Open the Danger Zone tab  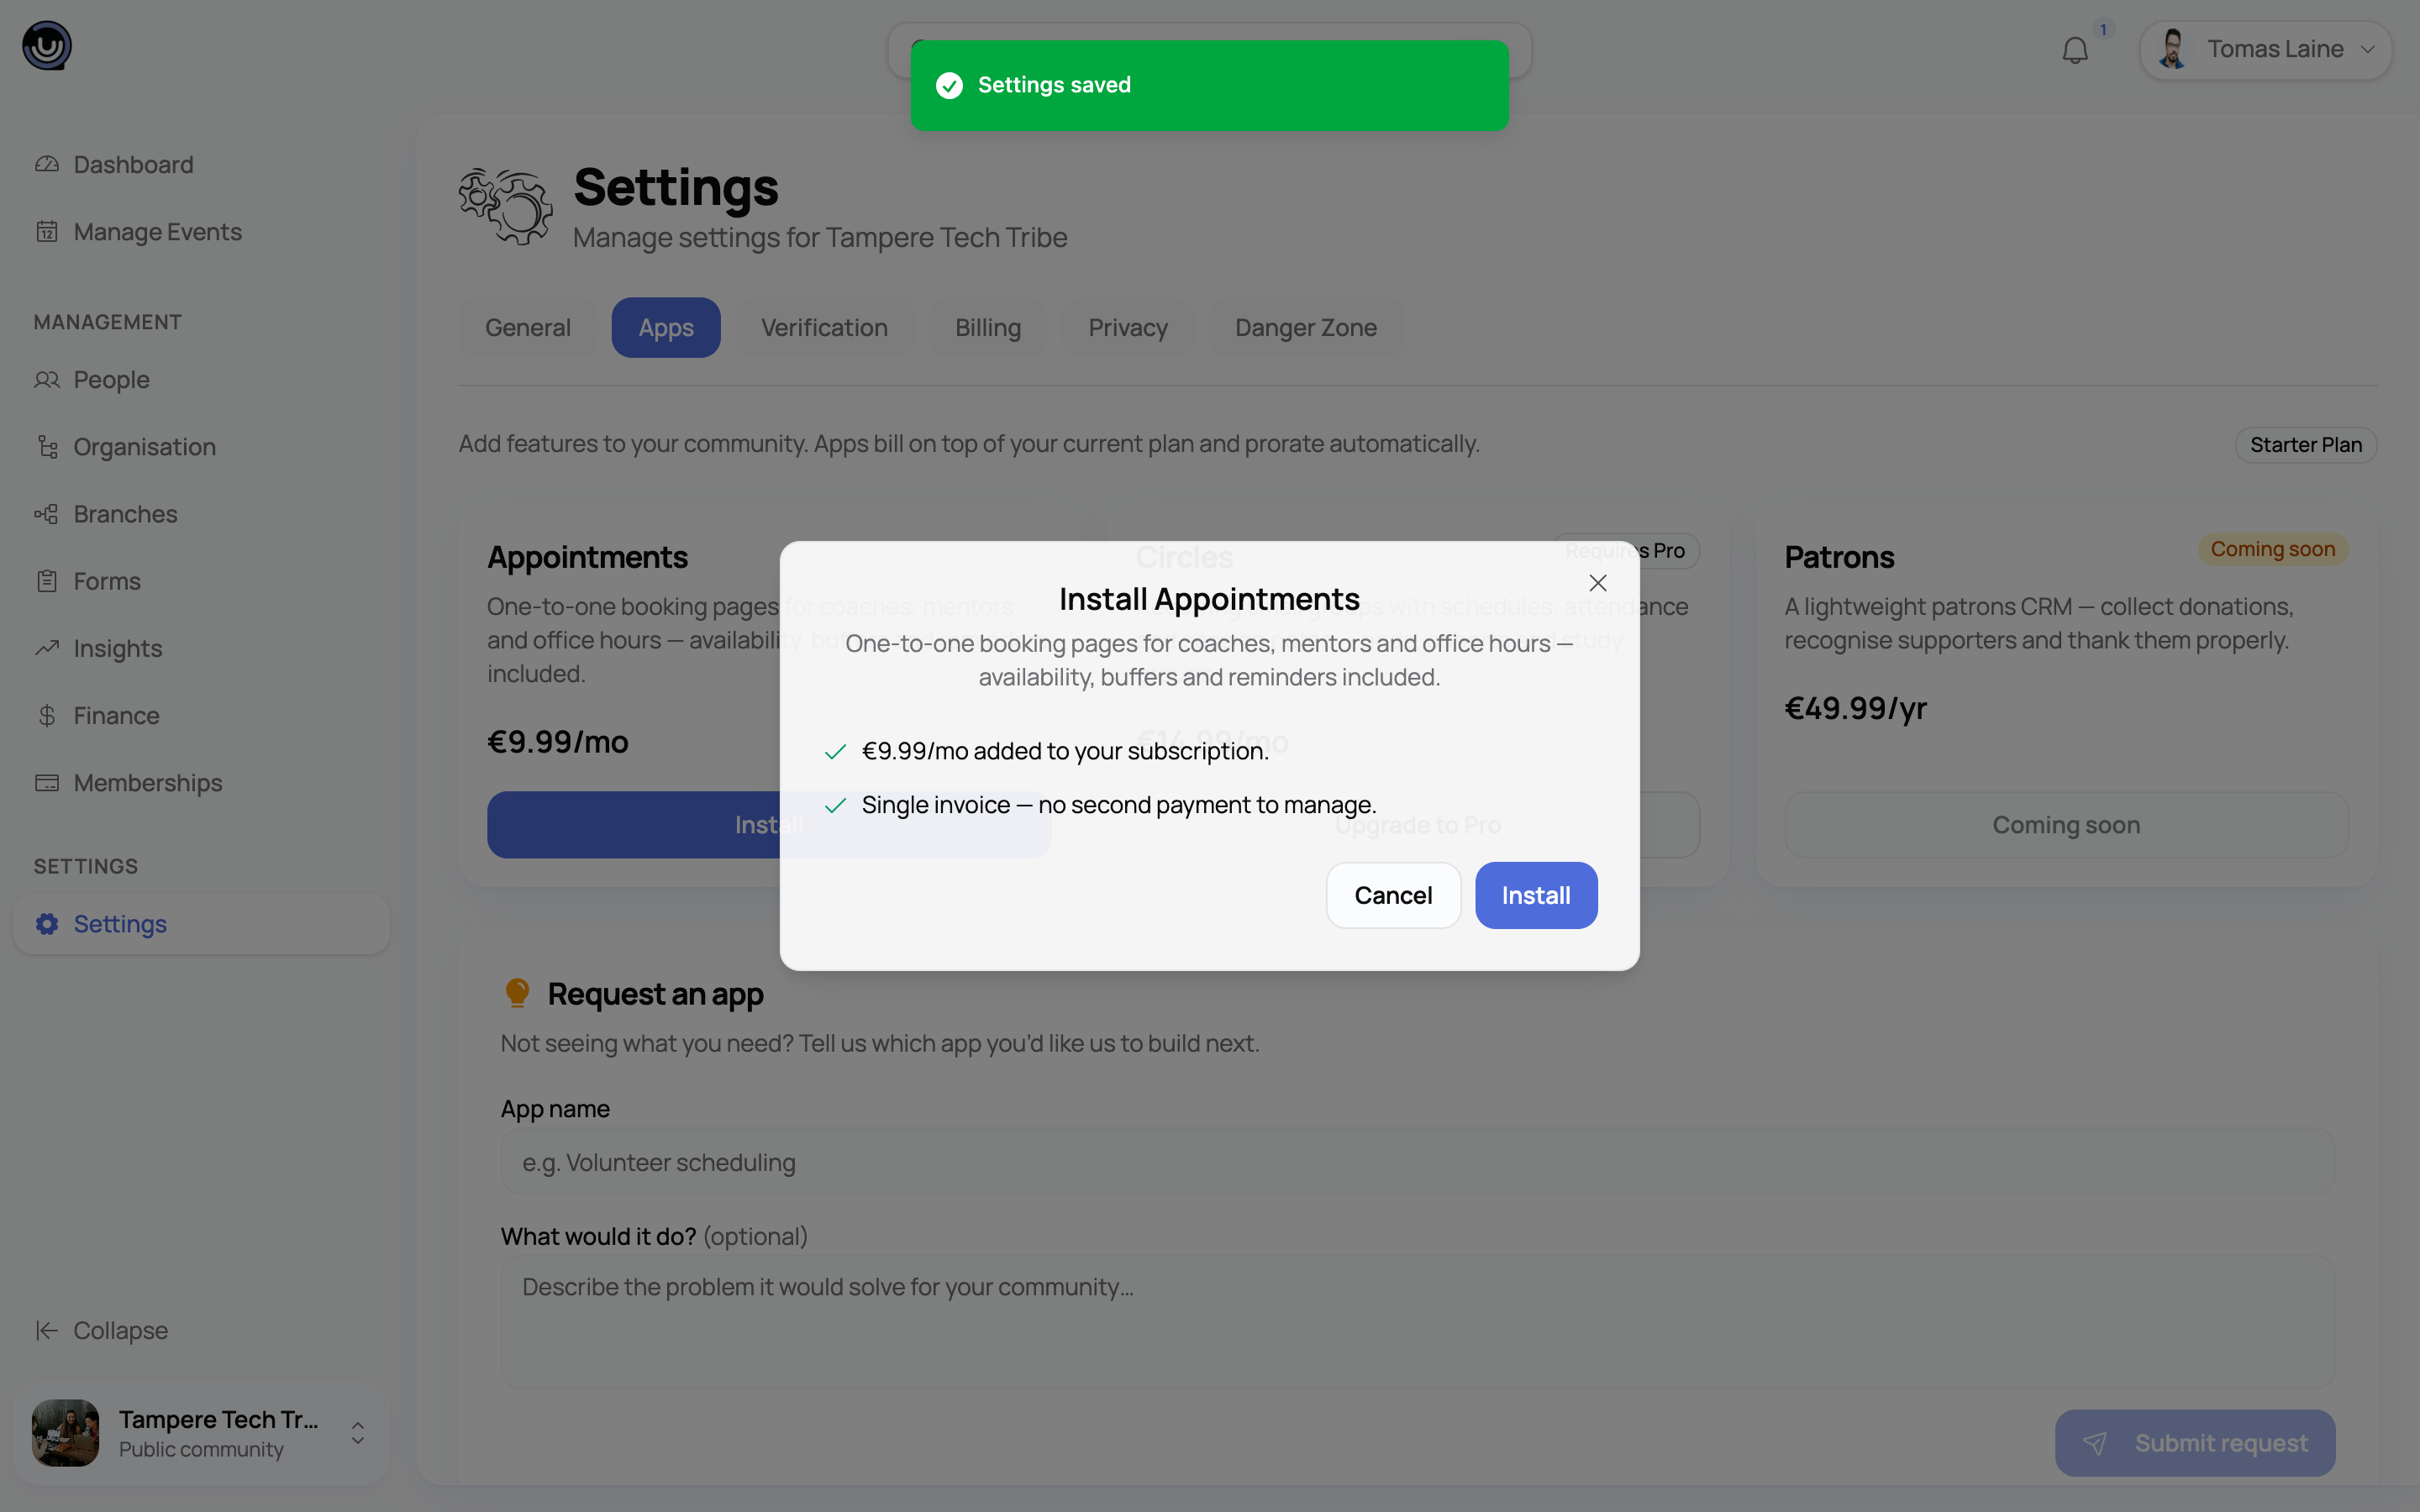(x=1306, y=328)
